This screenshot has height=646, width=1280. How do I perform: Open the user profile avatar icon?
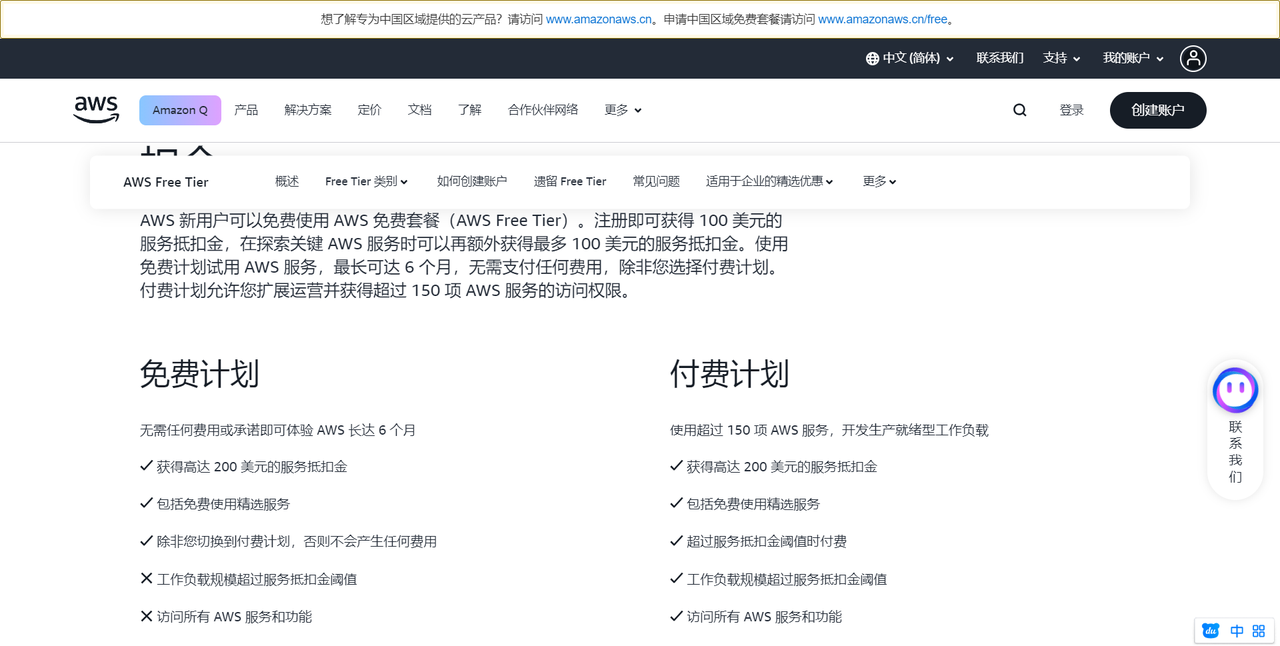tap(1193, 58)
